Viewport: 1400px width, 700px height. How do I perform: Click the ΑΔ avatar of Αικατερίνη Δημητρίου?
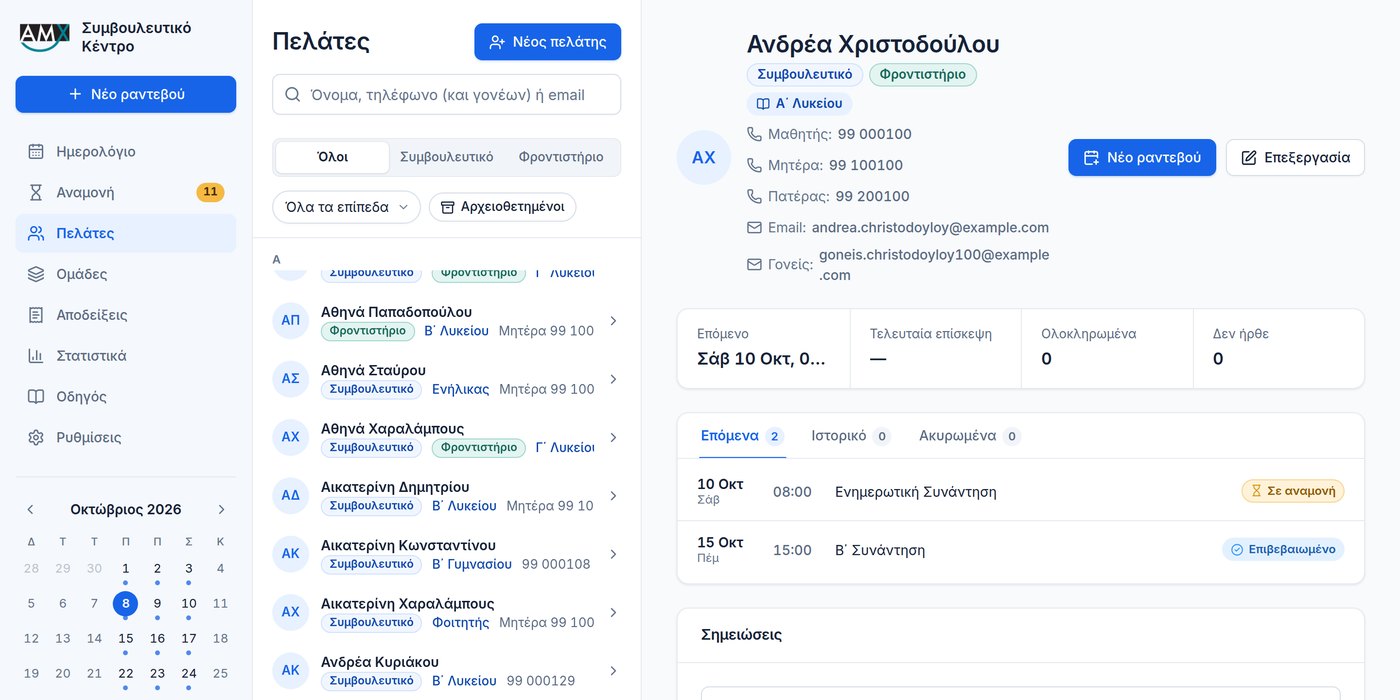coord(290,496)
